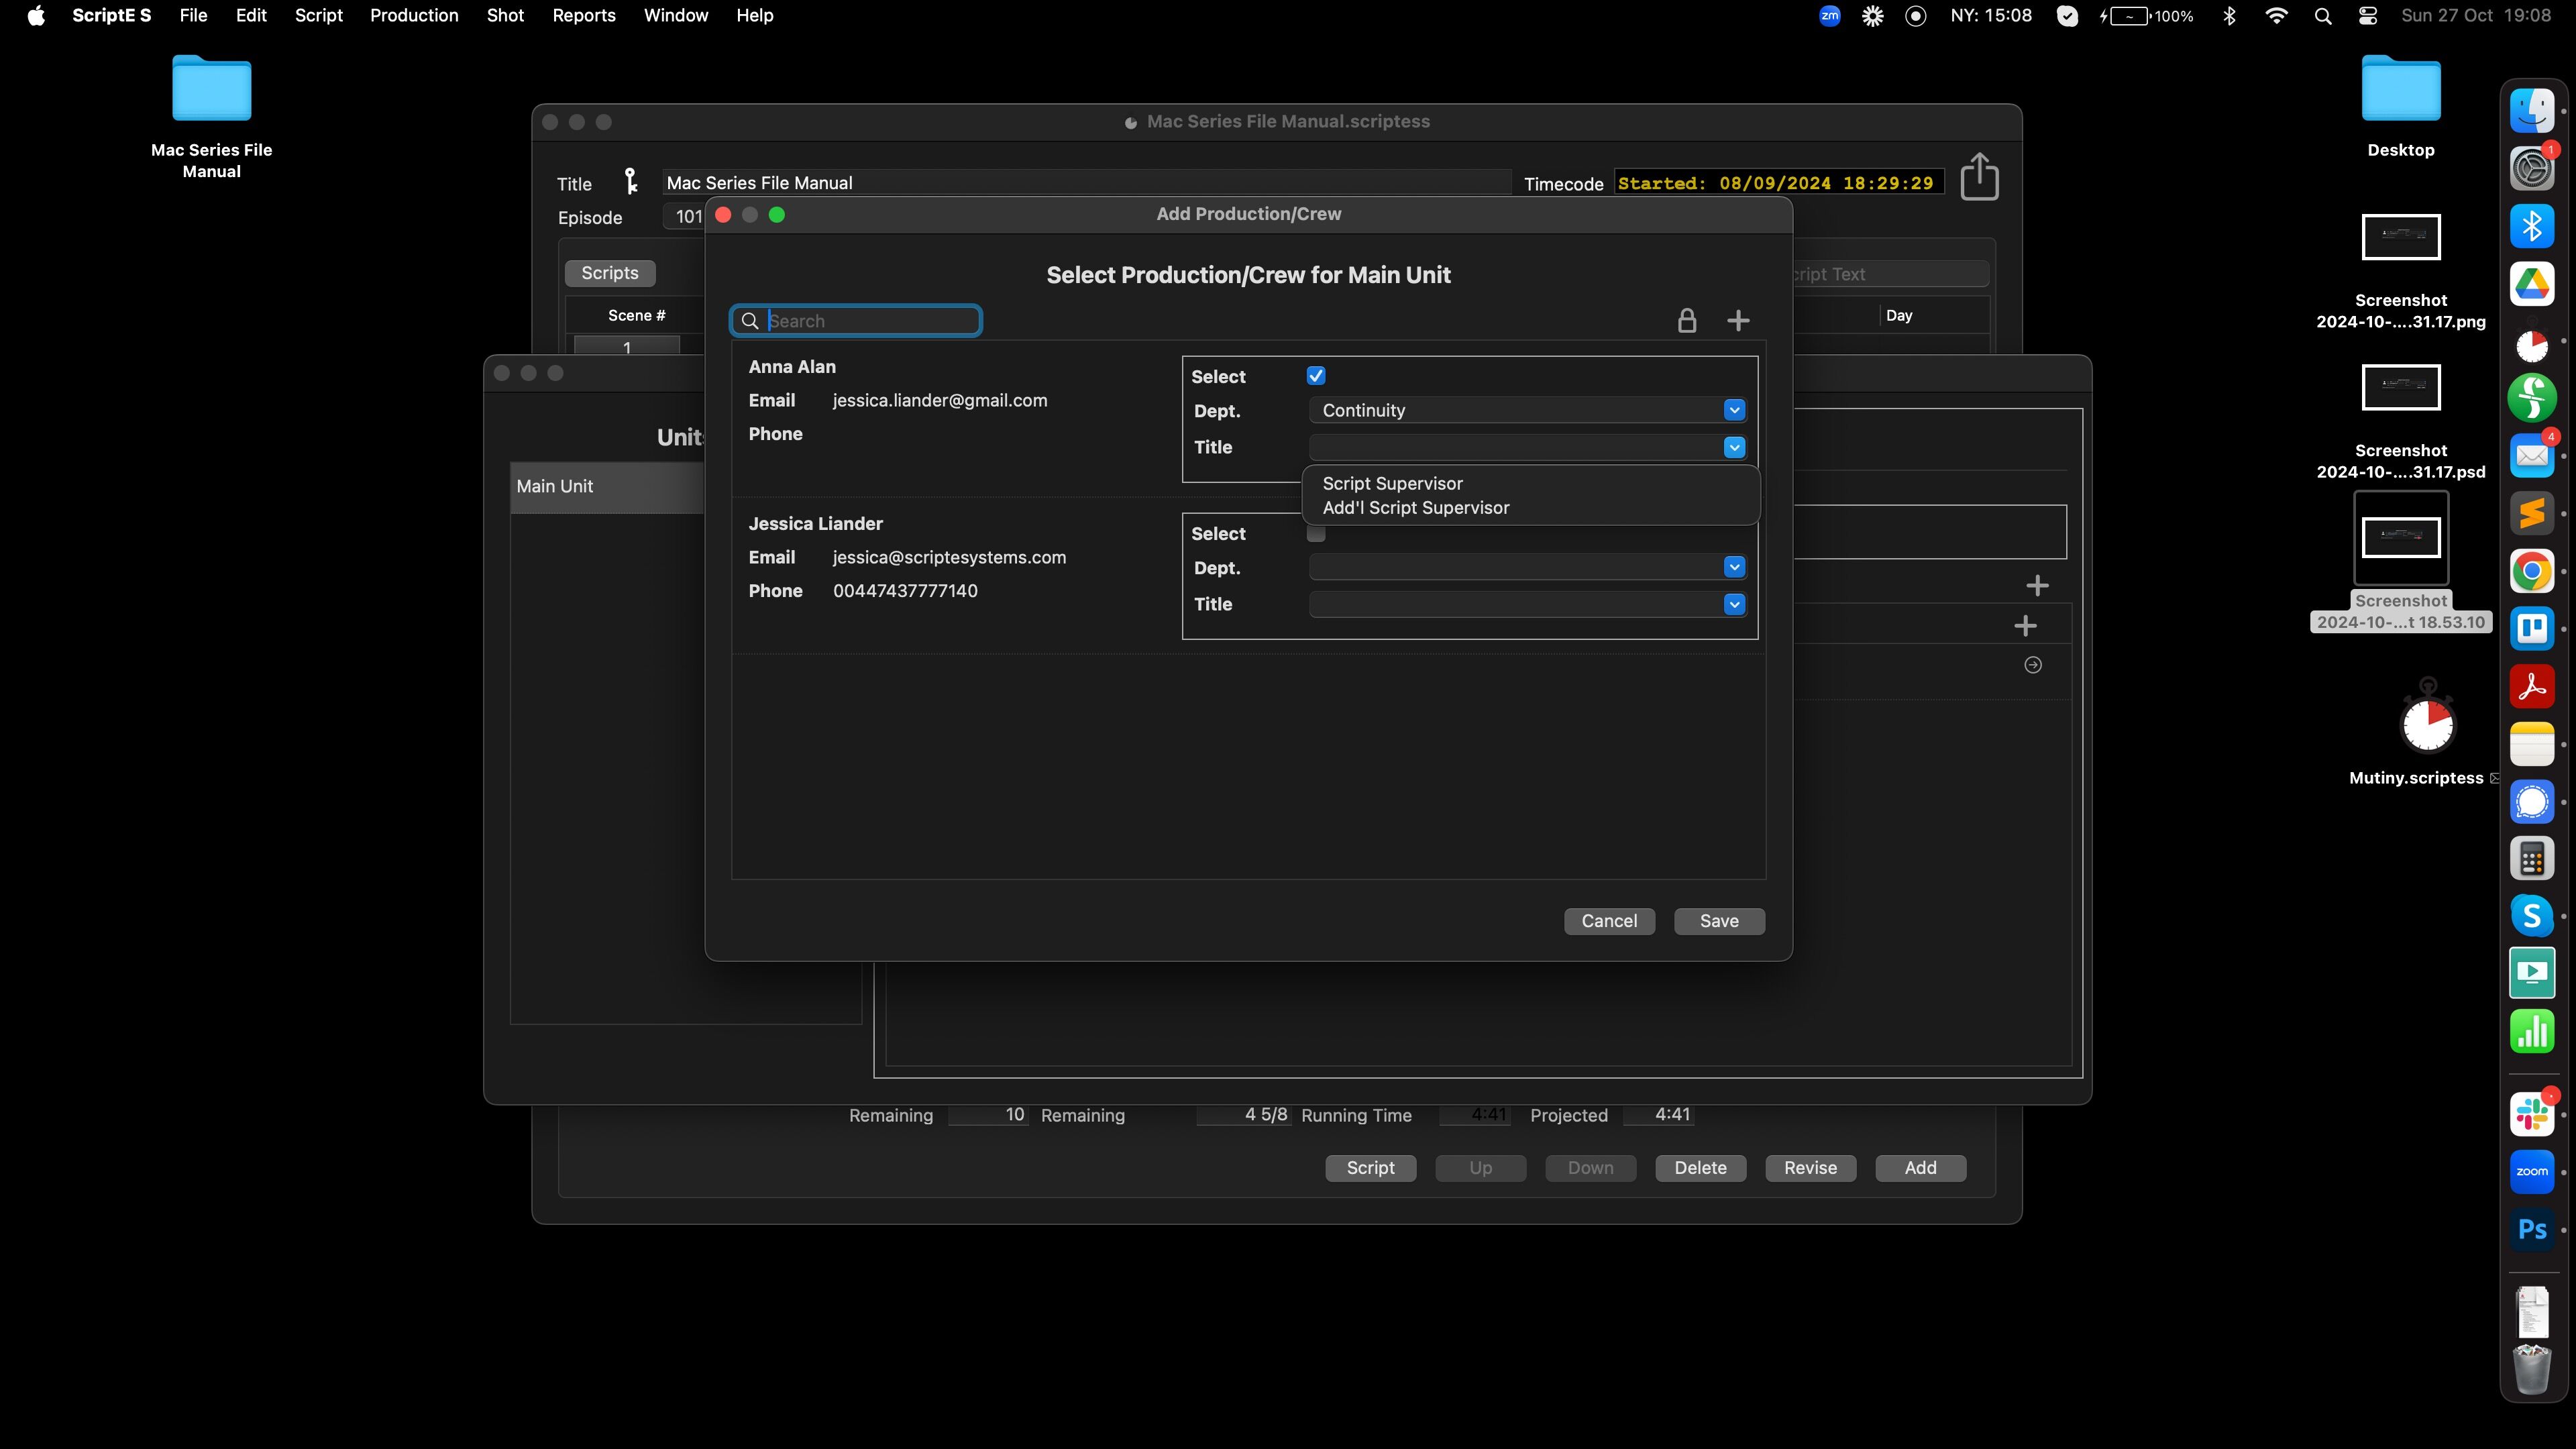This screenshot has height=1449, width=2576.
Task: Check Select checkbox for Jessica Liander
Action: 1316,534
